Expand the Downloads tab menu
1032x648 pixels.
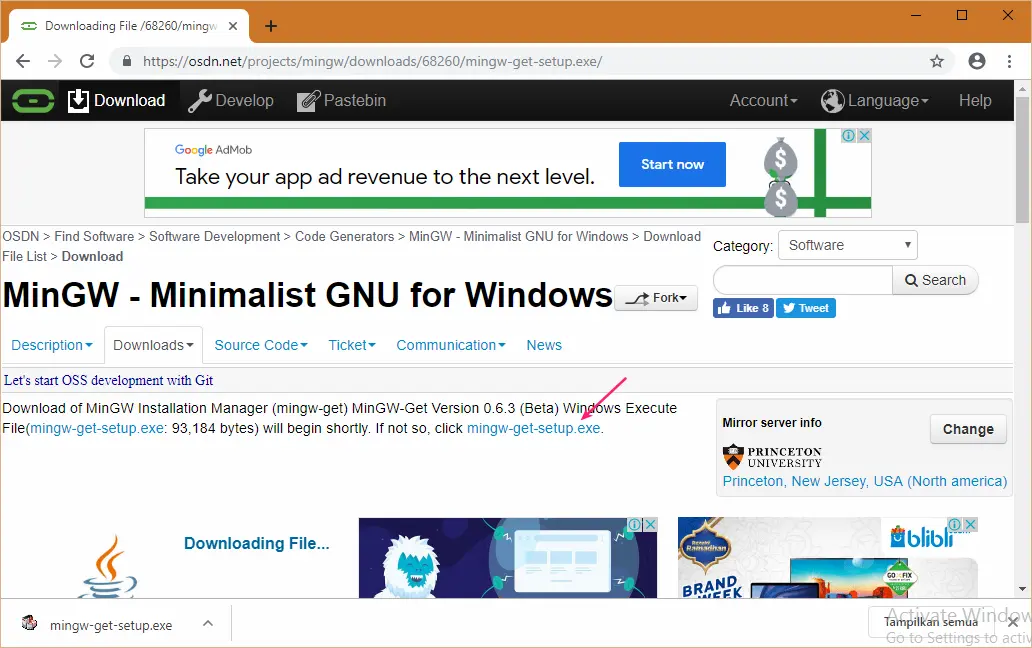click(x=153, y=345)
